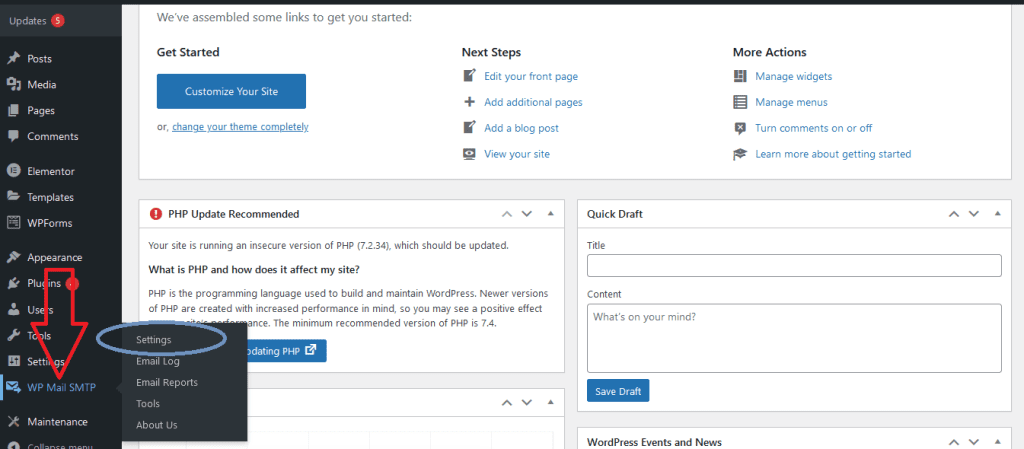1024x449 pixels.
Task: Open Email Log submenu item
Action: 158,361
